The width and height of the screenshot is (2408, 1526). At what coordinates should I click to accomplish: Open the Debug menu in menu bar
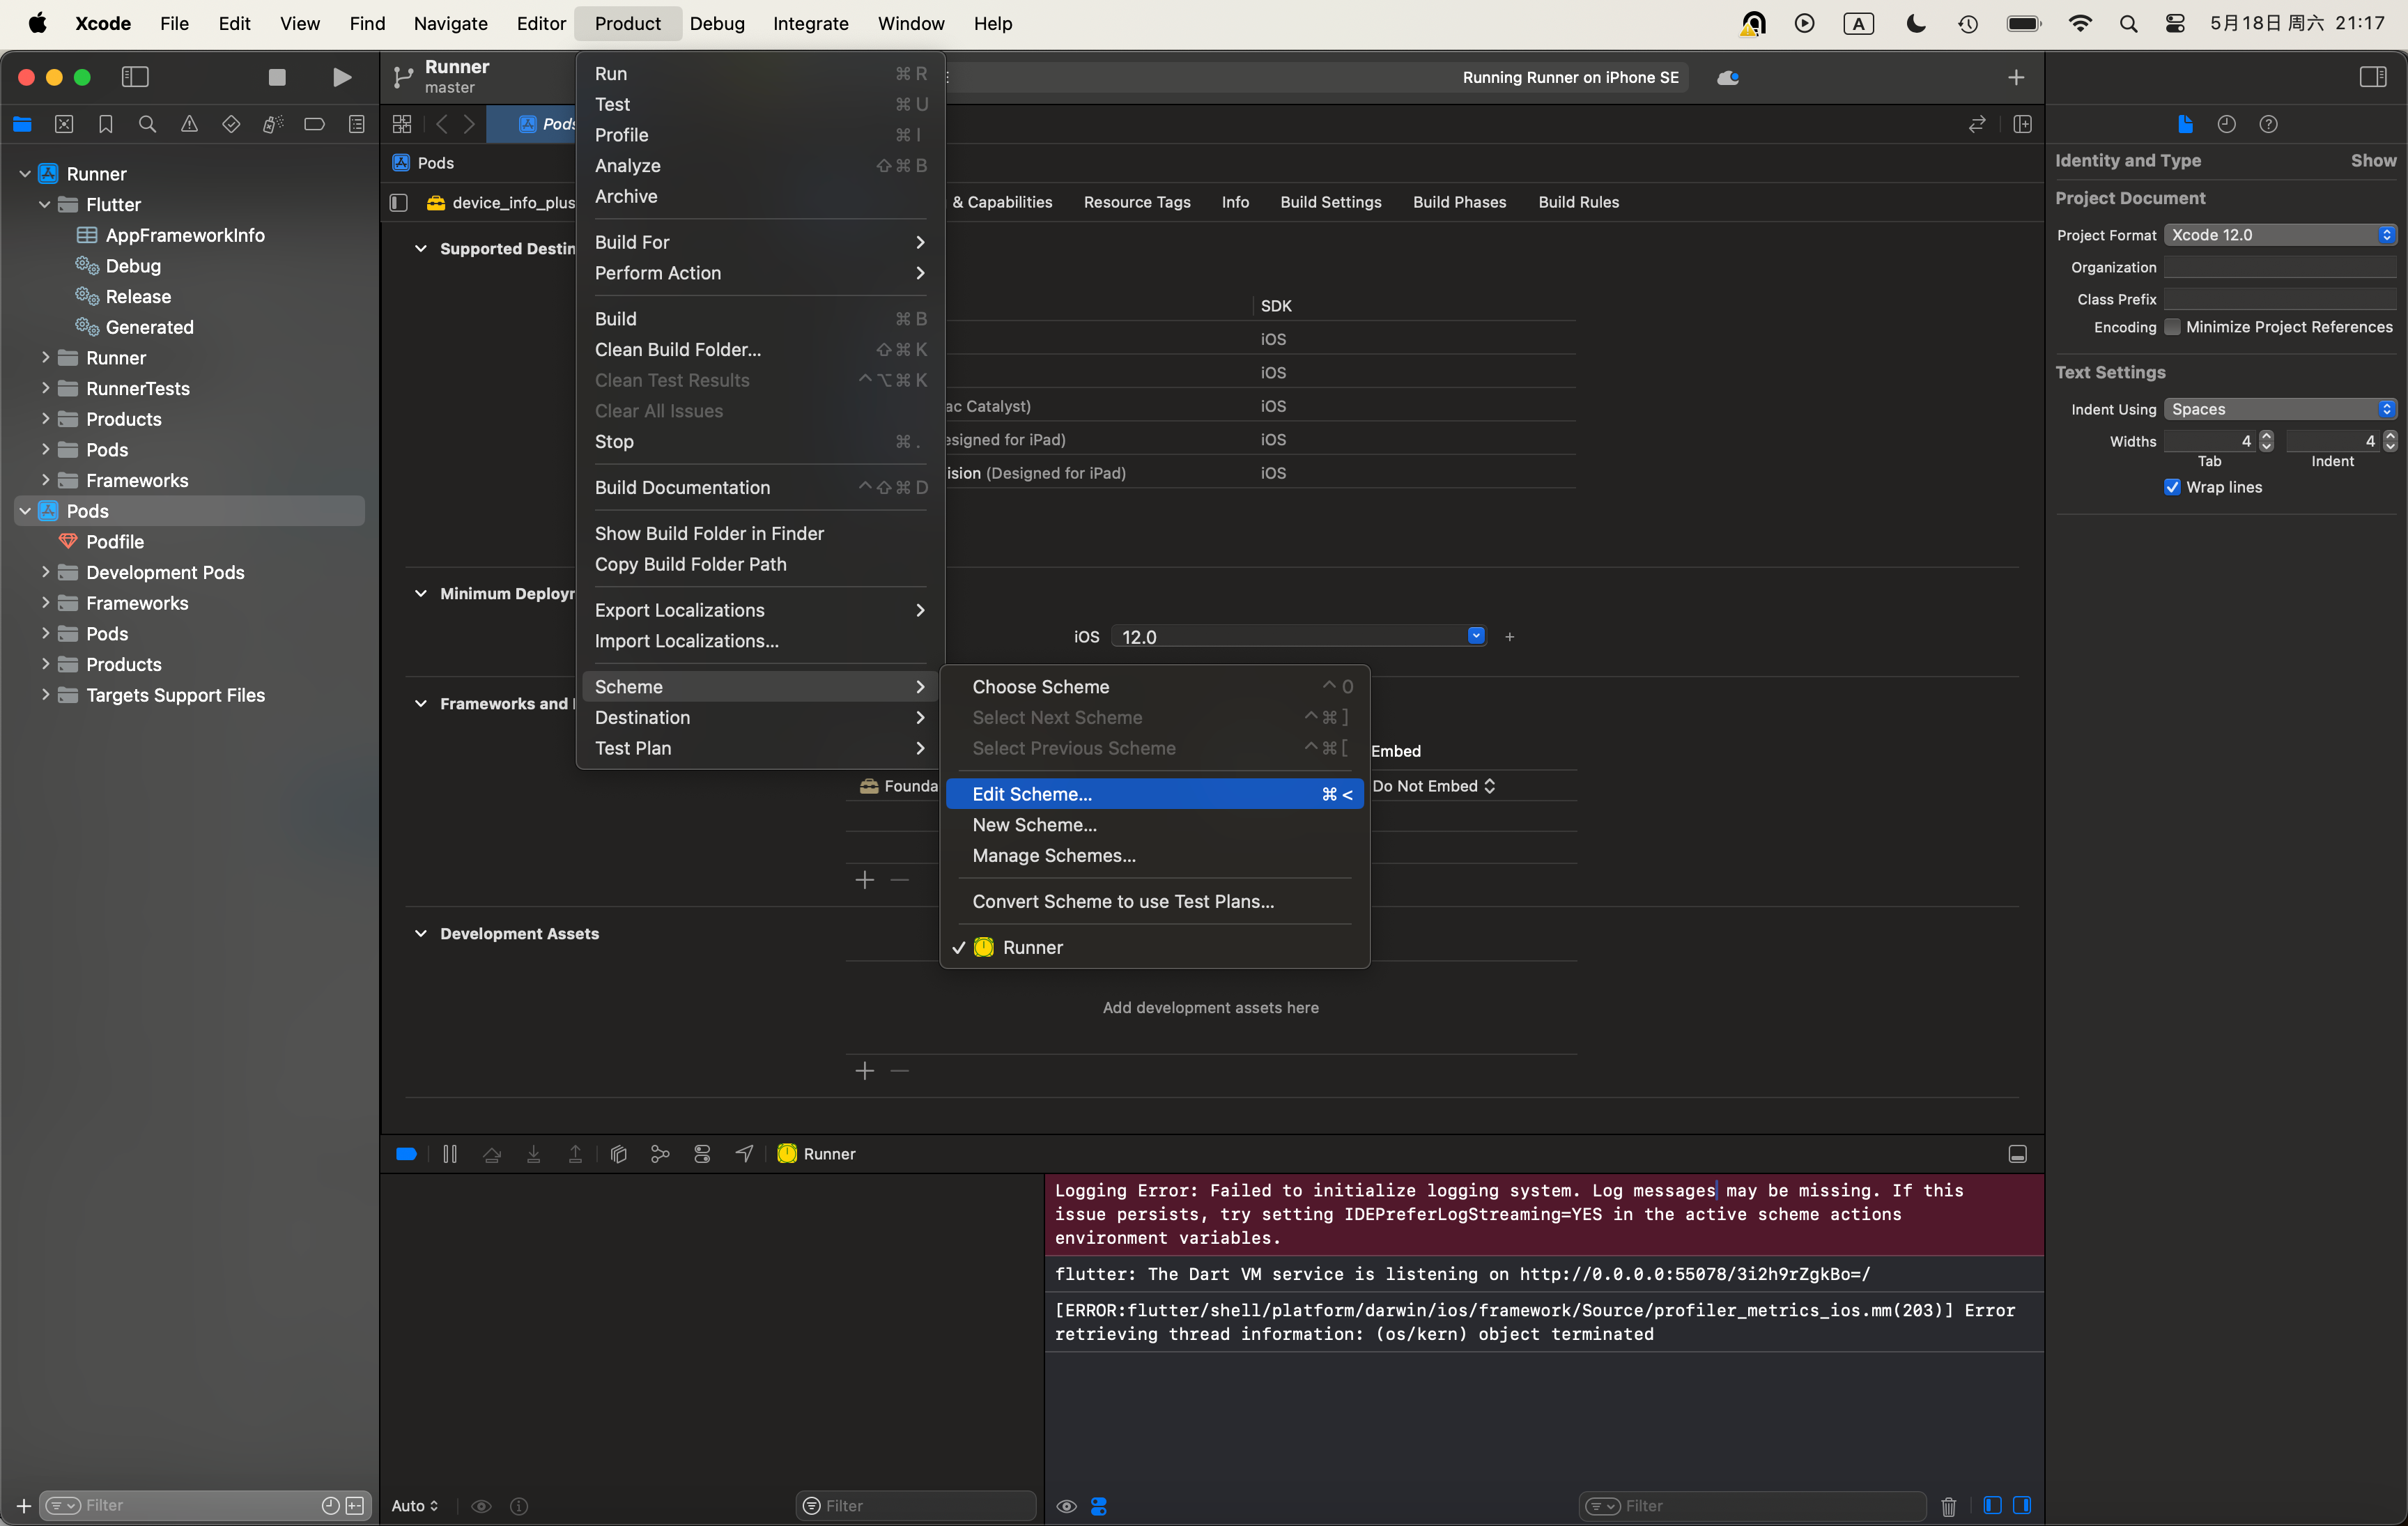pos(716,23)
